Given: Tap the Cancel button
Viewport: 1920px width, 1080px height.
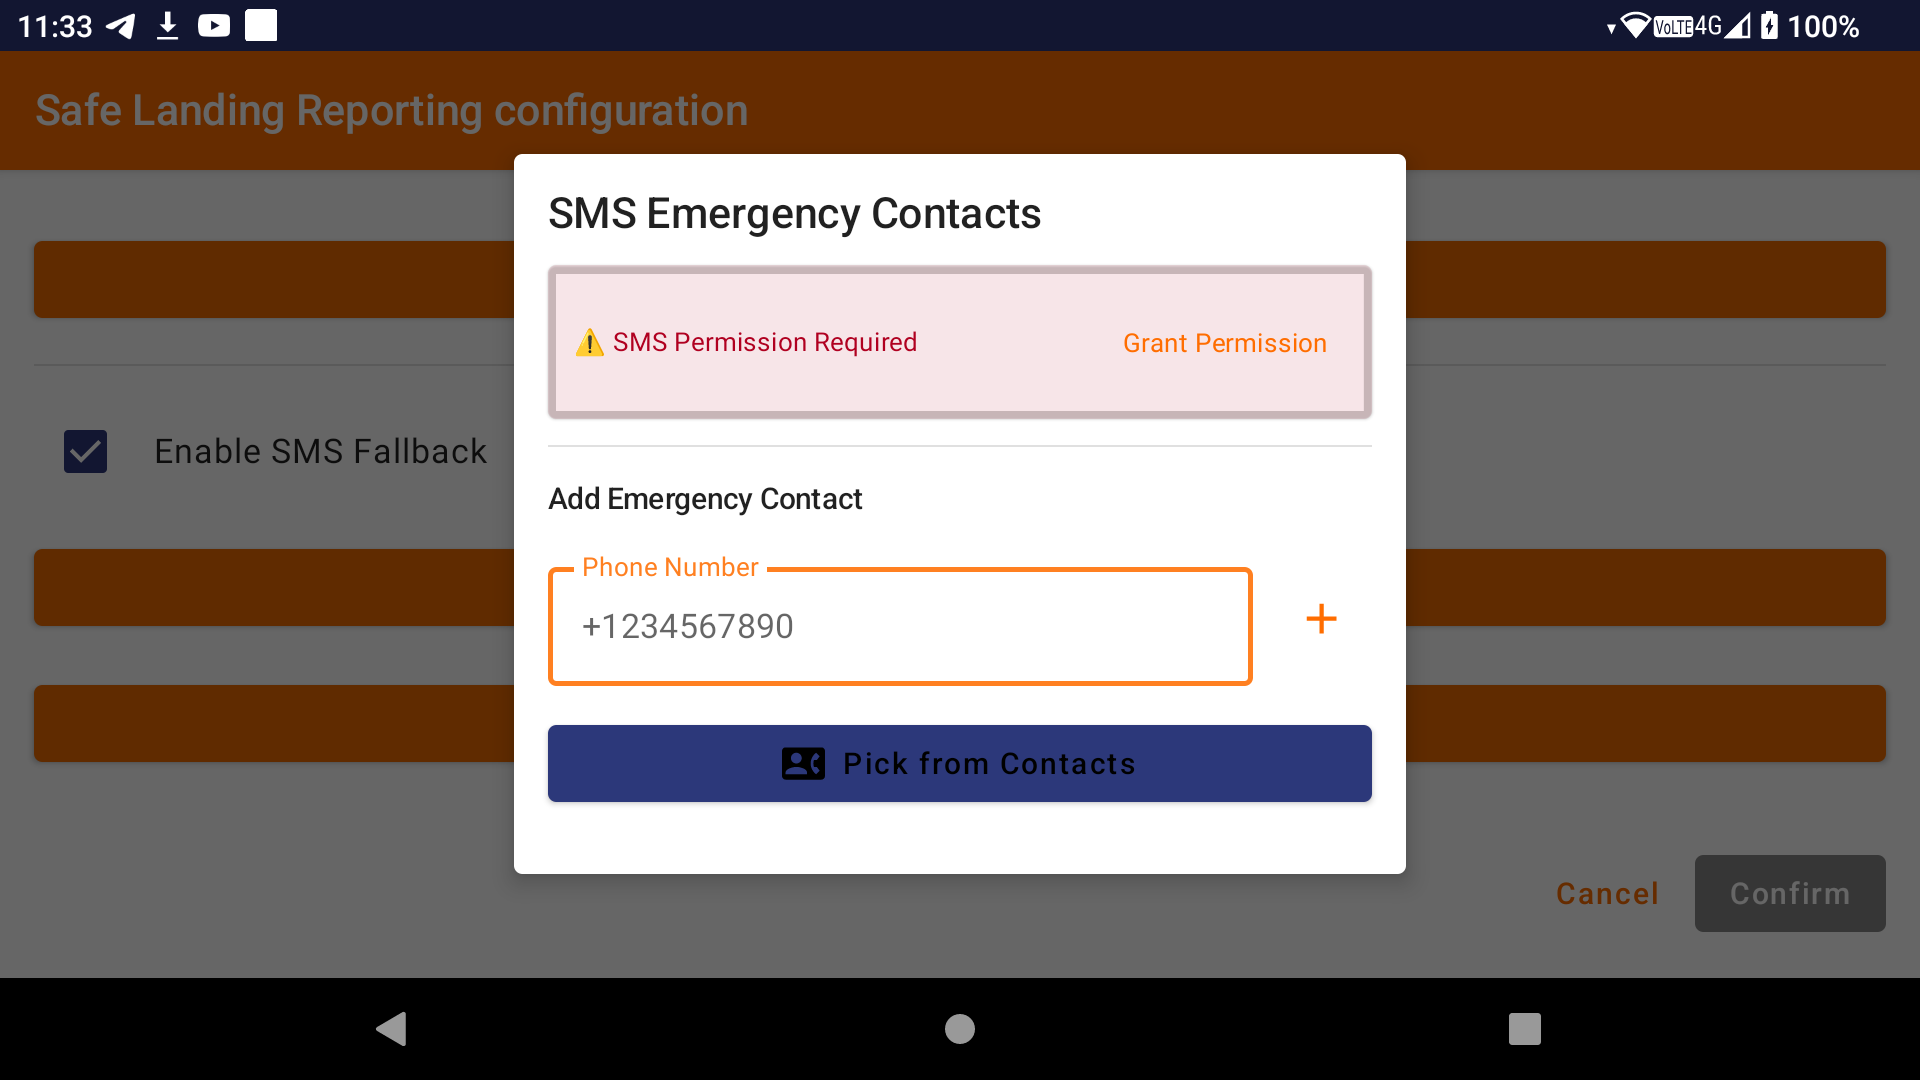Looking at the screenshot, I should pos(1607,893).
